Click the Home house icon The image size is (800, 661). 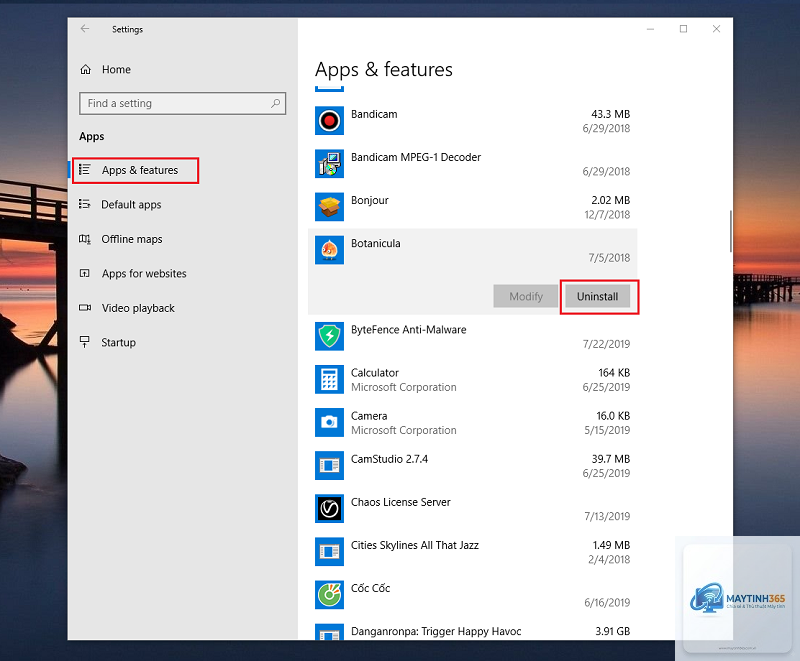[85, 69]
